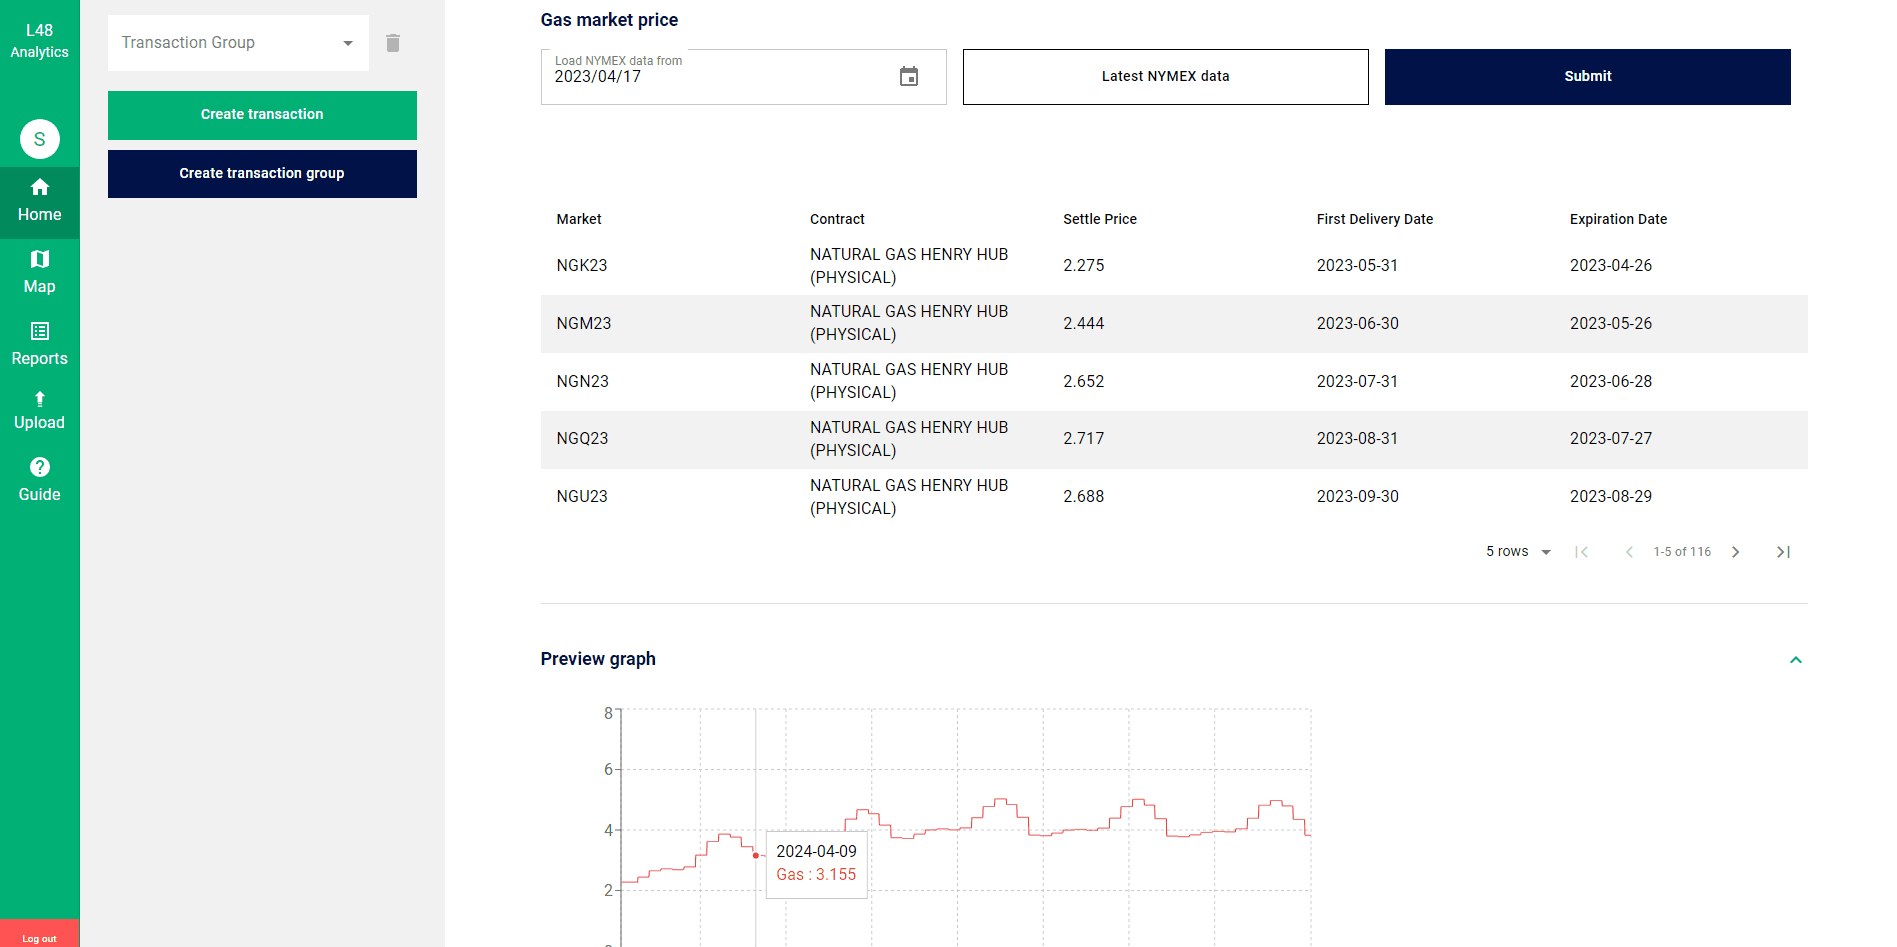This screenshot has width=1897, height=947.
Task: Go to previous page of table
Action: click(x=1629, y=552)
